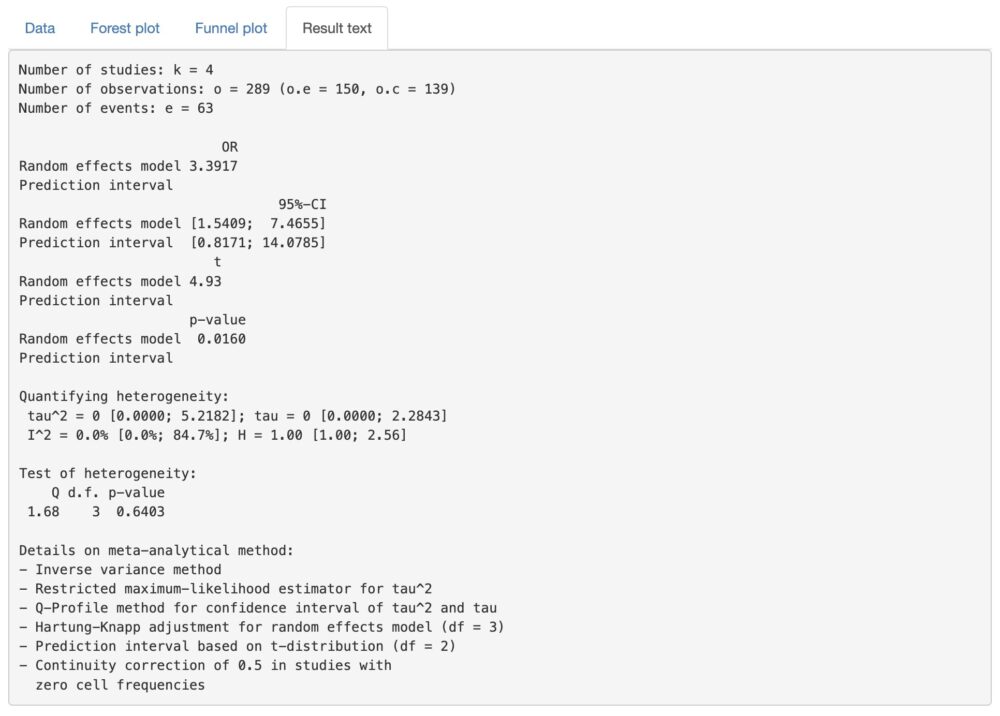The width and height of the screenshot is (1000, 716).
Task: Click 'Details on meta-analytical method:' heading
Action: coord(156,550)
